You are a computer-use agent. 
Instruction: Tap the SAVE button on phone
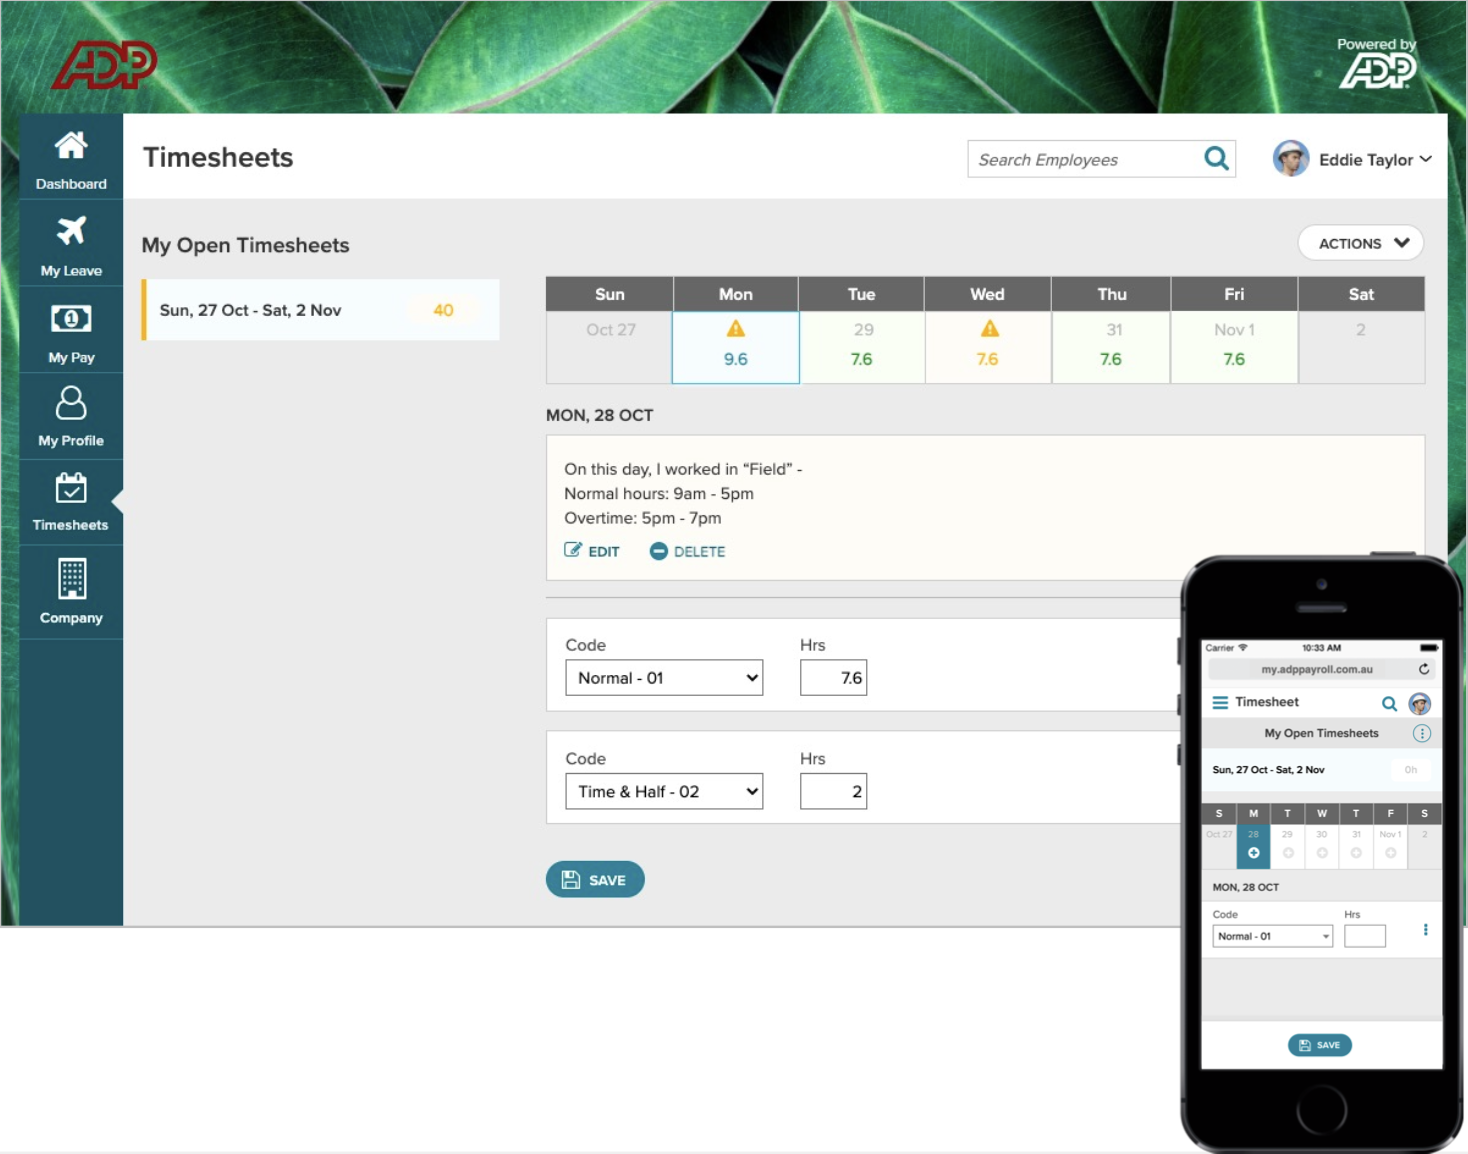(1320, 1045)
